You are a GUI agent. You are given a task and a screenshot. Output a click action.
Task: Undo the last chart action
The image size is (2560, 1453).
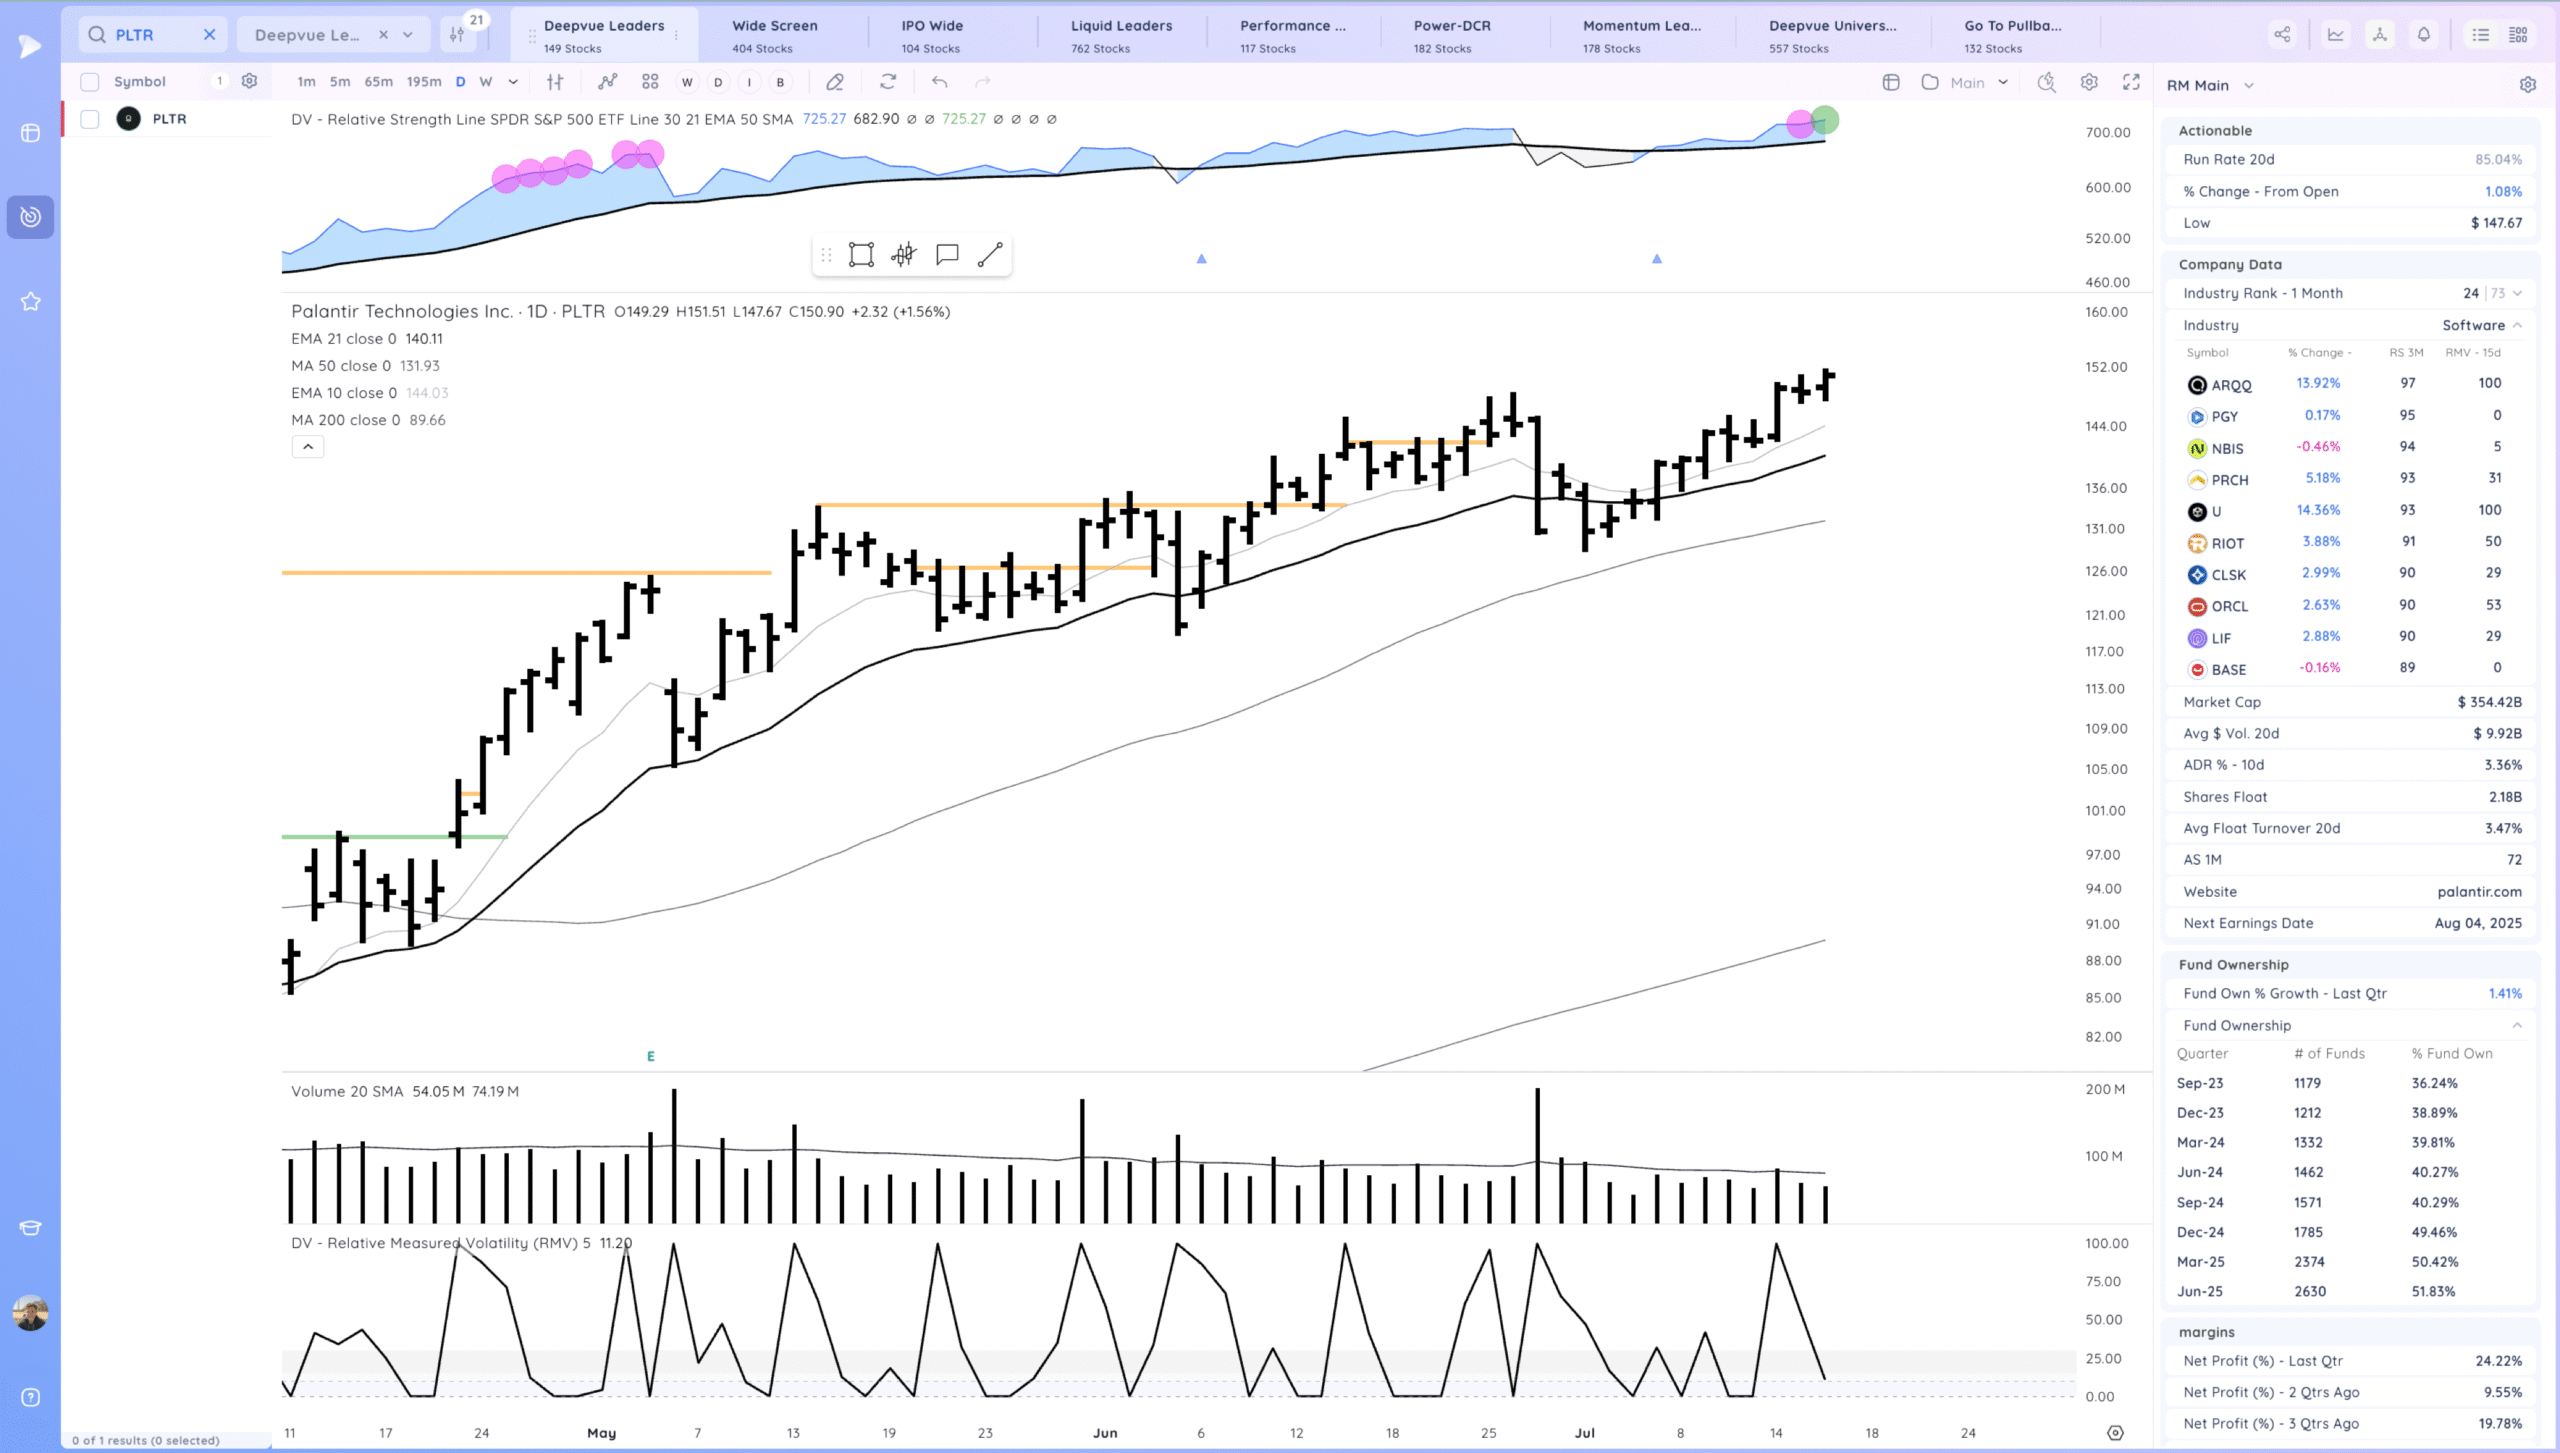click(x=939, y=82)
